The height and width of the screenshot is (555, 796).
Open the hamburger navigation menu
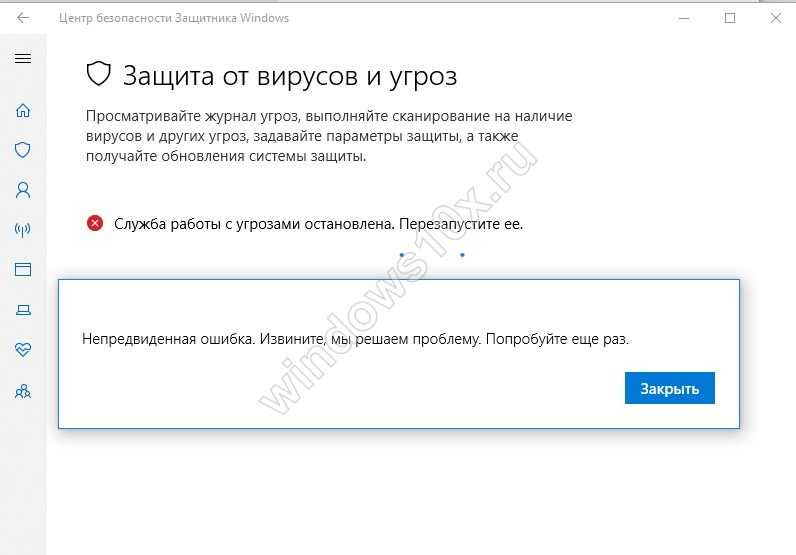[x=23, y=58]
